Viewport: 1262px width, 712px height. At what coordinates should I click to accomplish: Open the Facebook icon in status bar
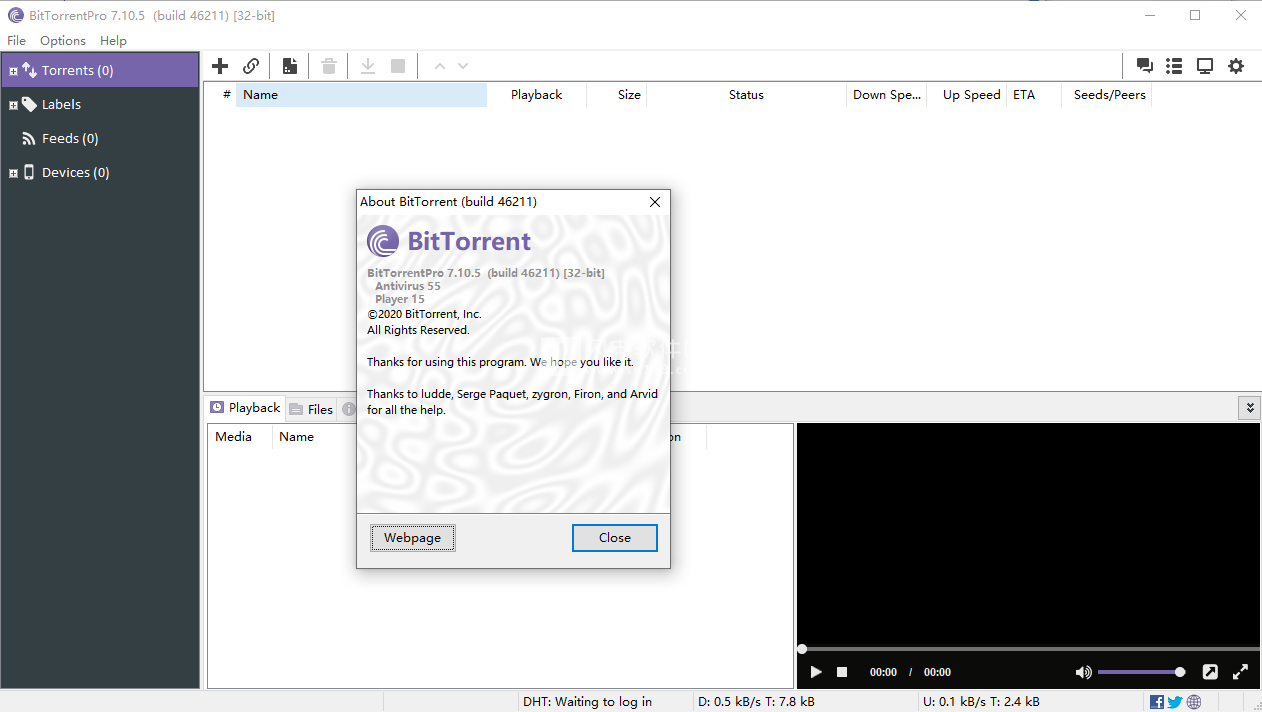pyautogui.click(x=1157, y=702)
